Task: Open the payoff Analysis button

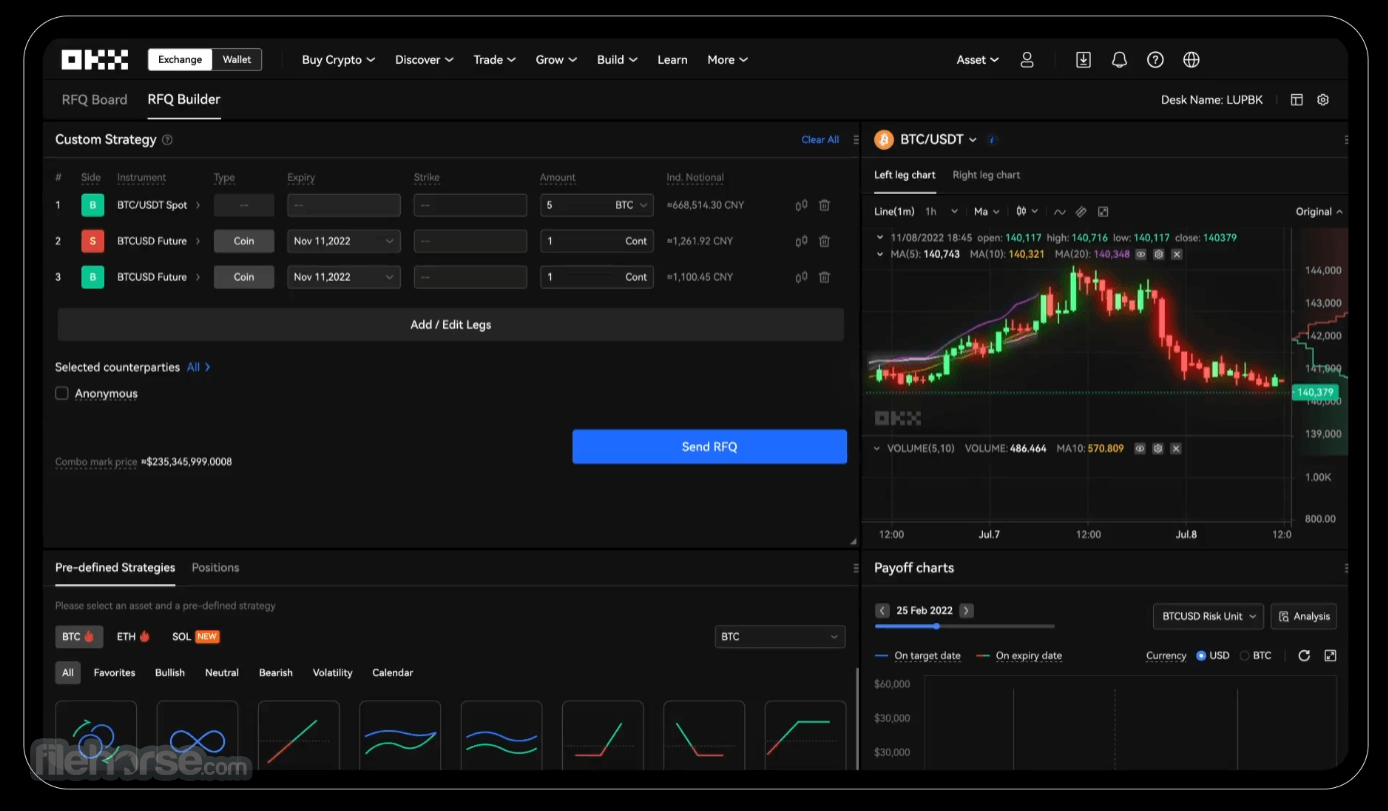Action: pos(1304,617)
